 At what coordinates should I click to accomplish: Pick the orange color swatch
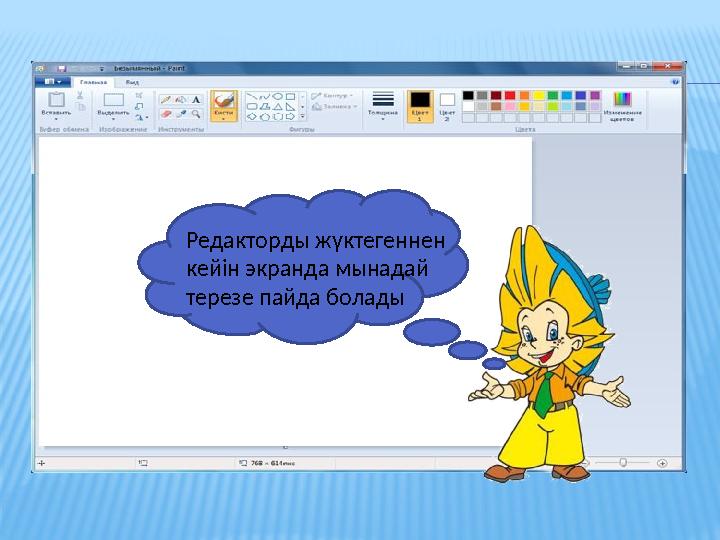[524, 96]
